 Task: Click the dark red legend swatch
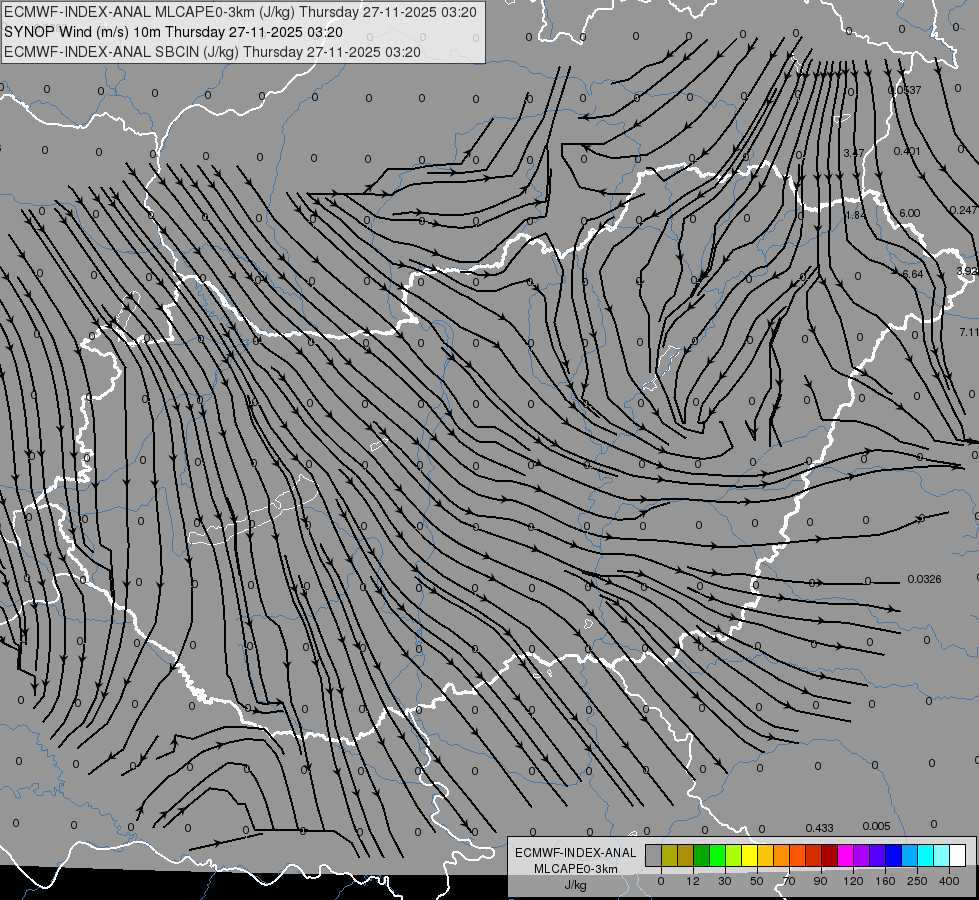[x=830, y=855]
